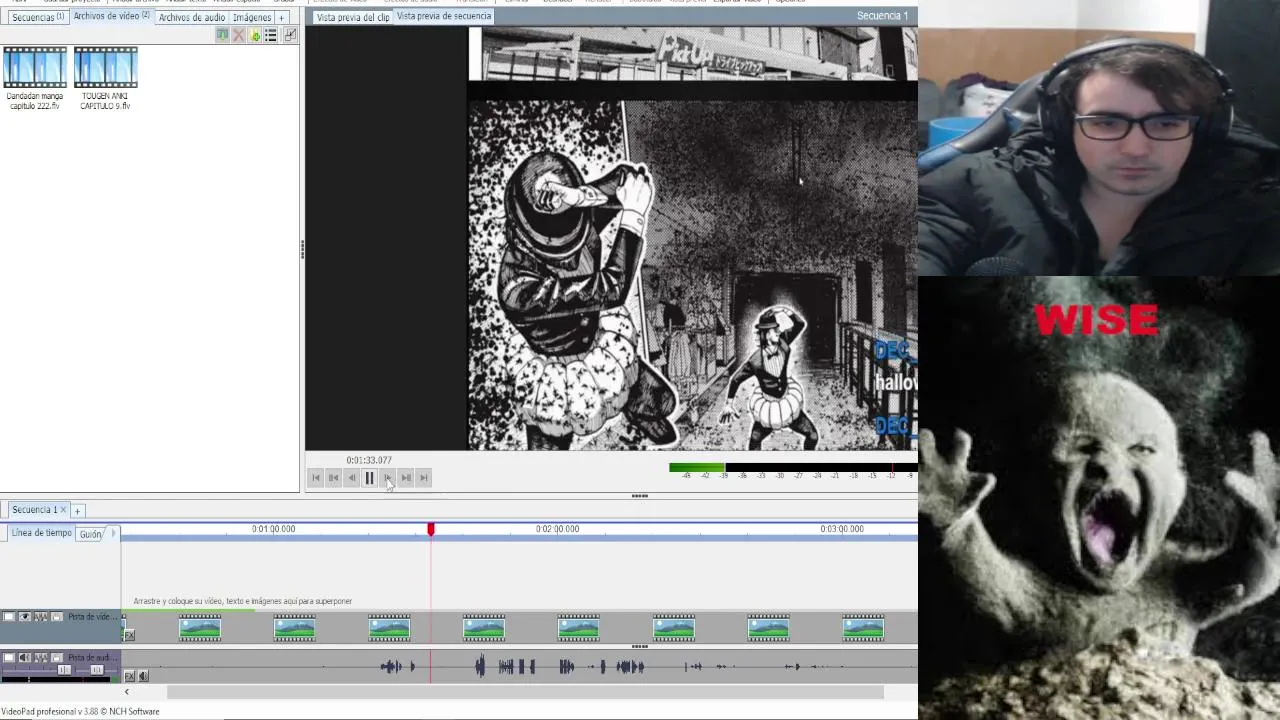
Task: Click the timeline scroll left arrow
Action: click(126, 692)
